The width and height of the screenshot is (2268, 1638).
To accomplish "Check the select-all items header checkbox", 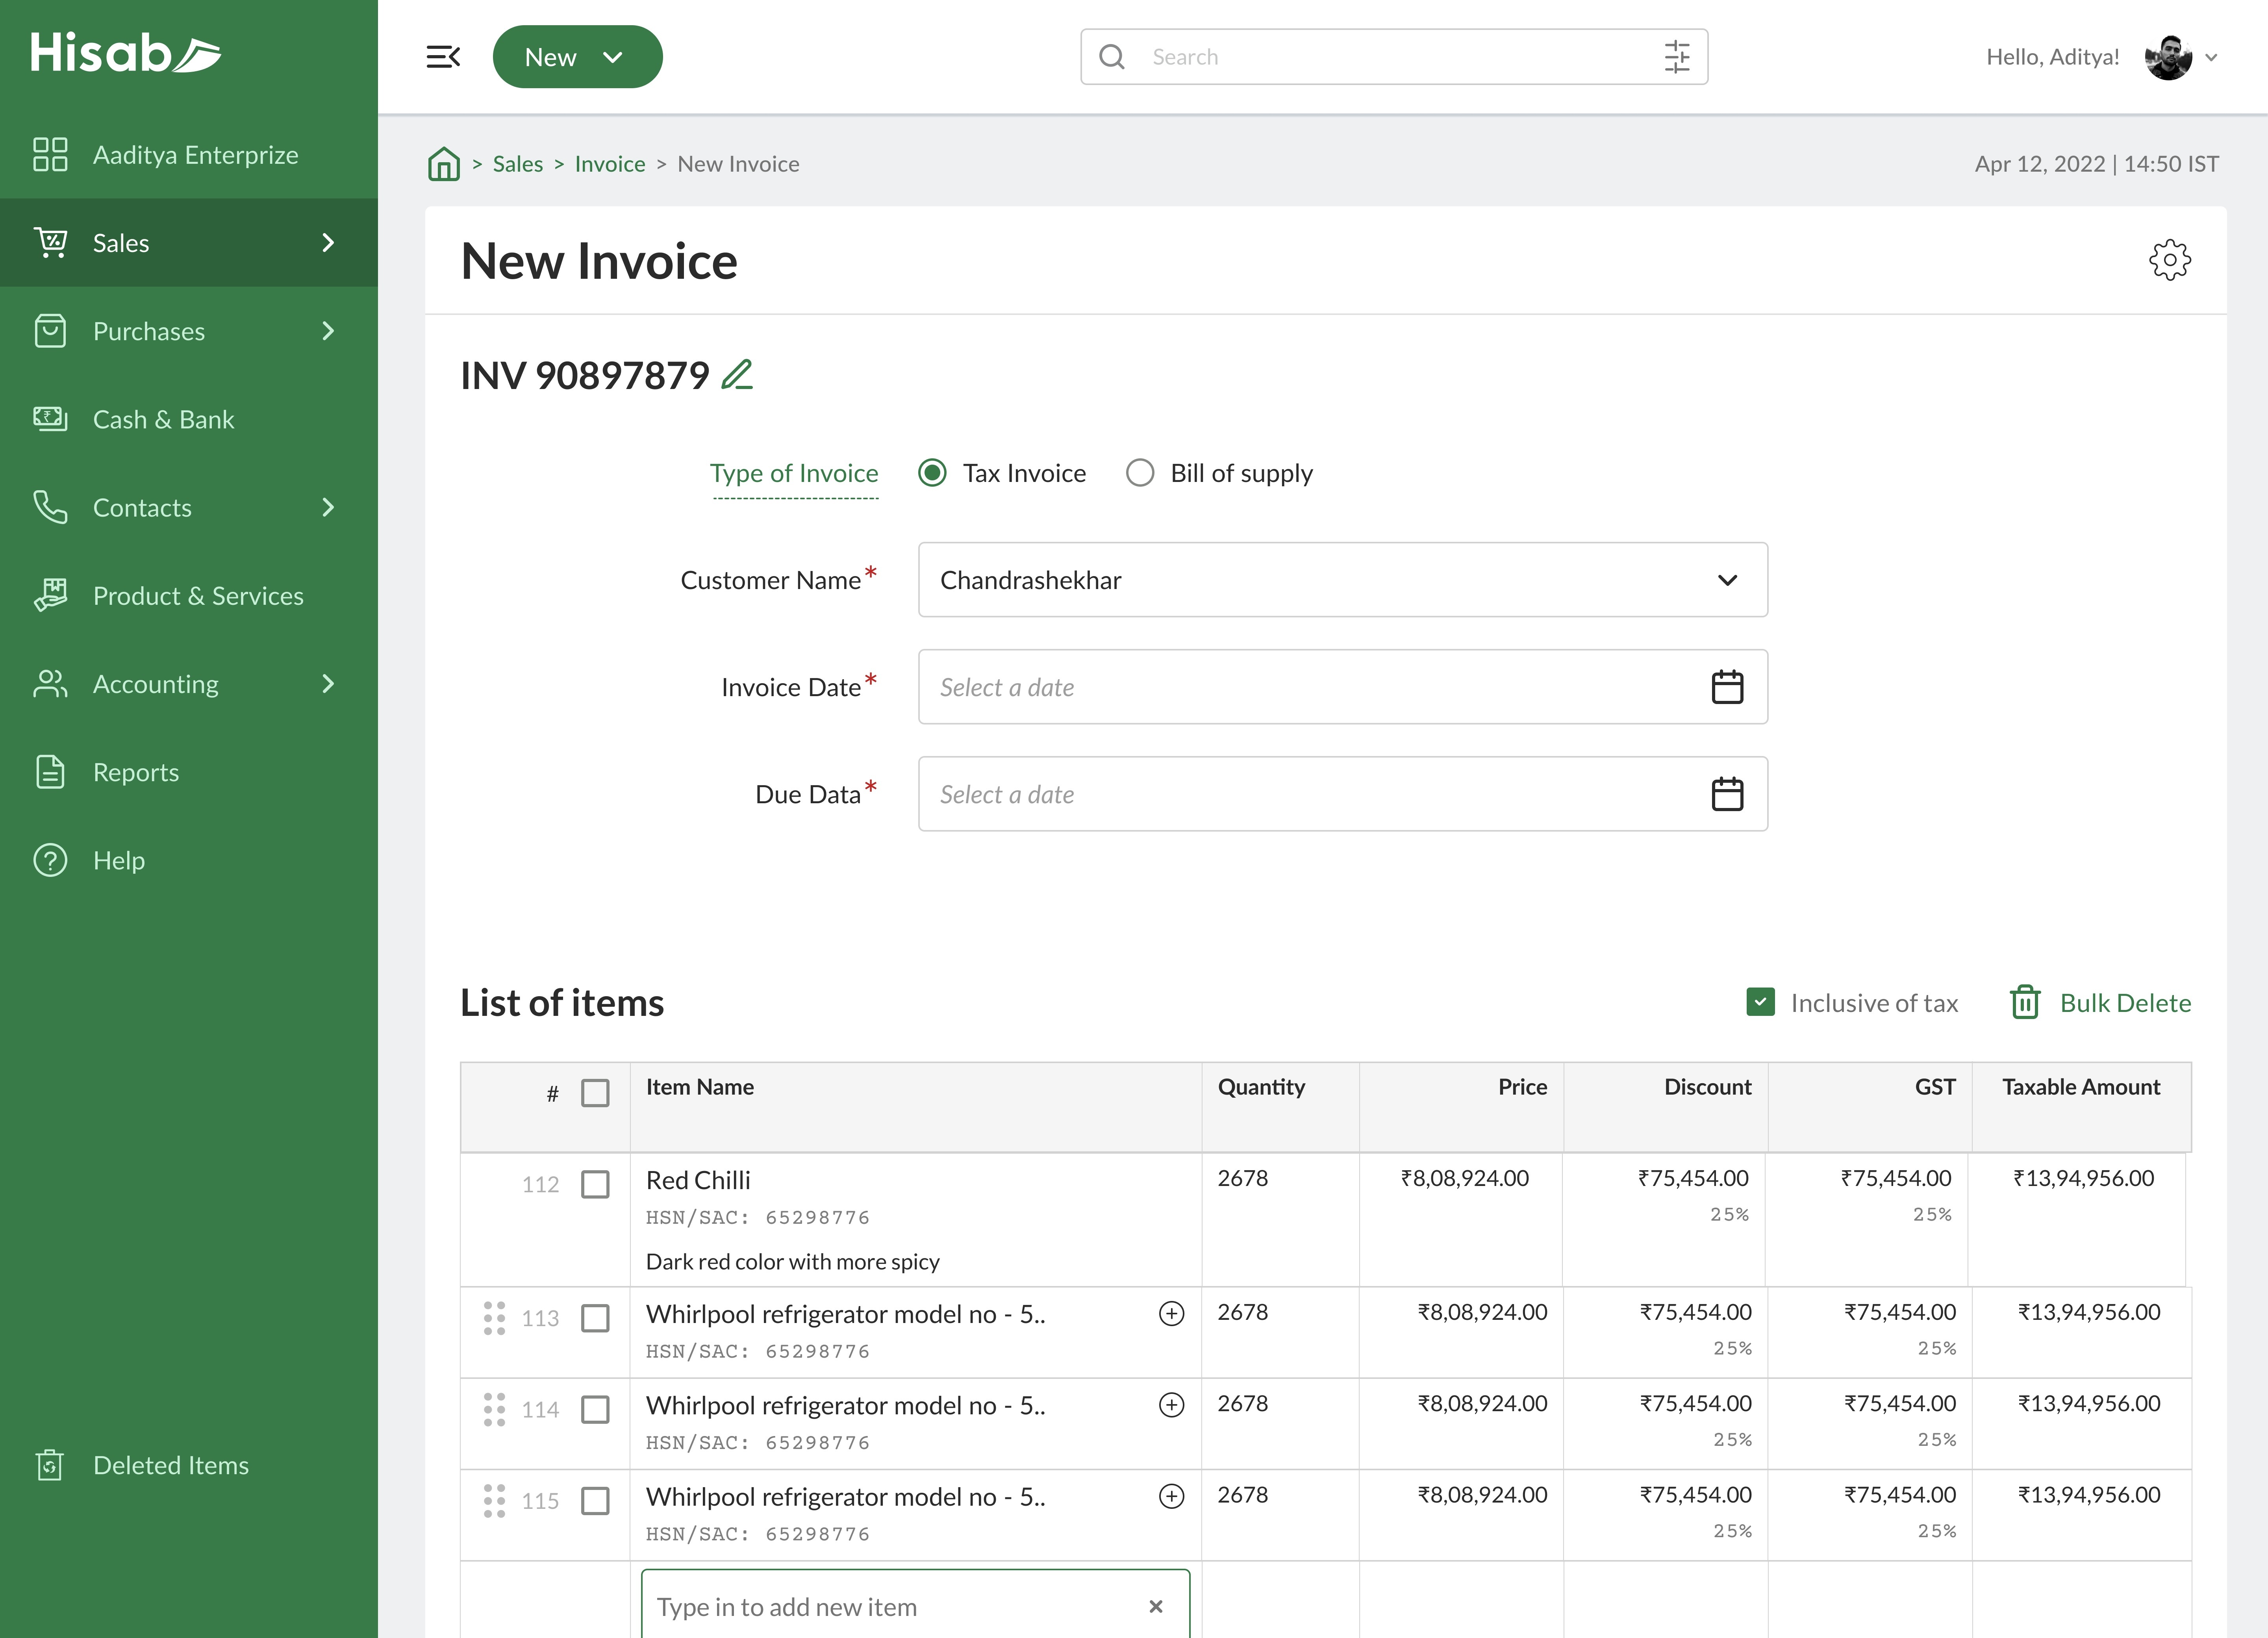I will click(x=595, y=1093).
